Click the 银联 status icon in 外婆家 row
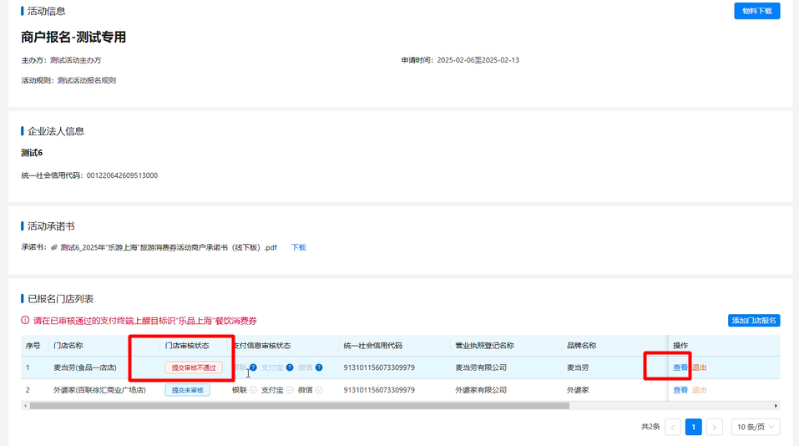Viewport: 799px width, 446px height. (253, 390)
